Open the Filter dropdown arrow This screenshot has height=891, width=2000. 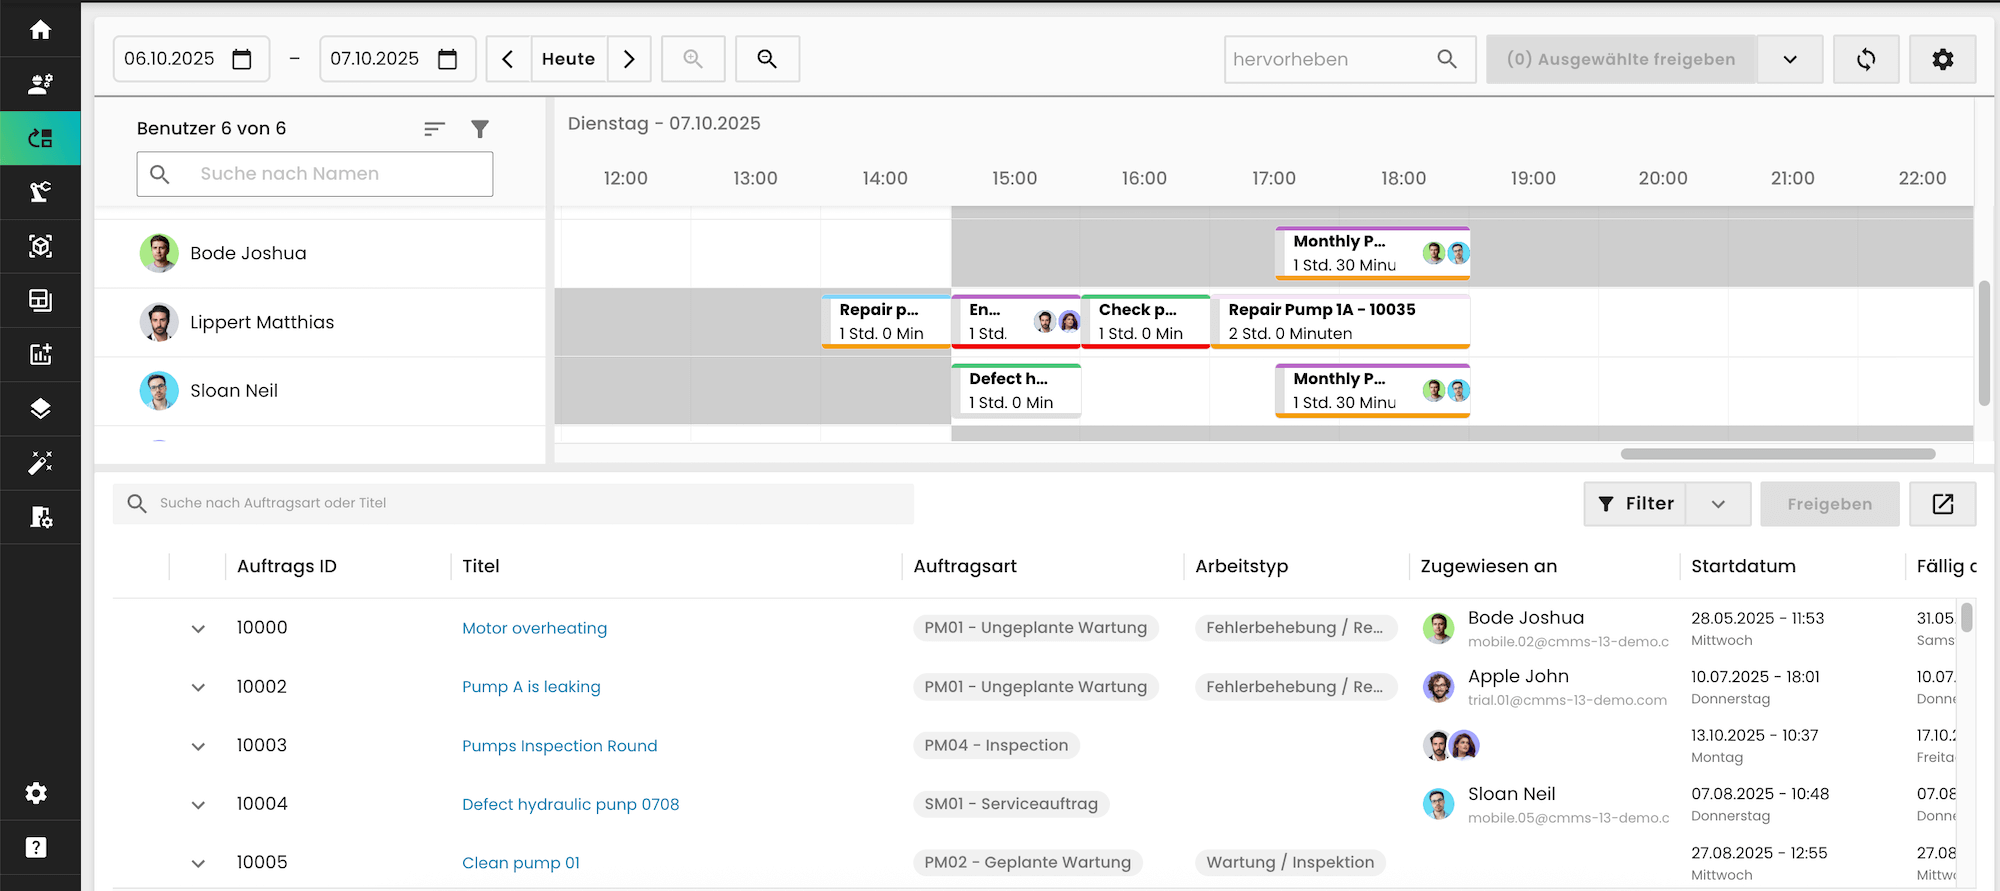1718,504
